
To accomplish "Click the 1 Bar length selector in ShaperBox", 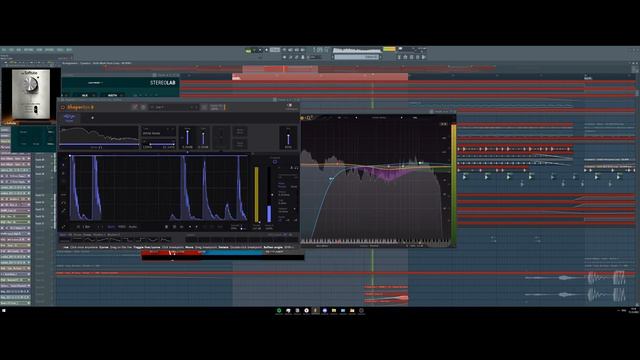I will tap(87, 227).
